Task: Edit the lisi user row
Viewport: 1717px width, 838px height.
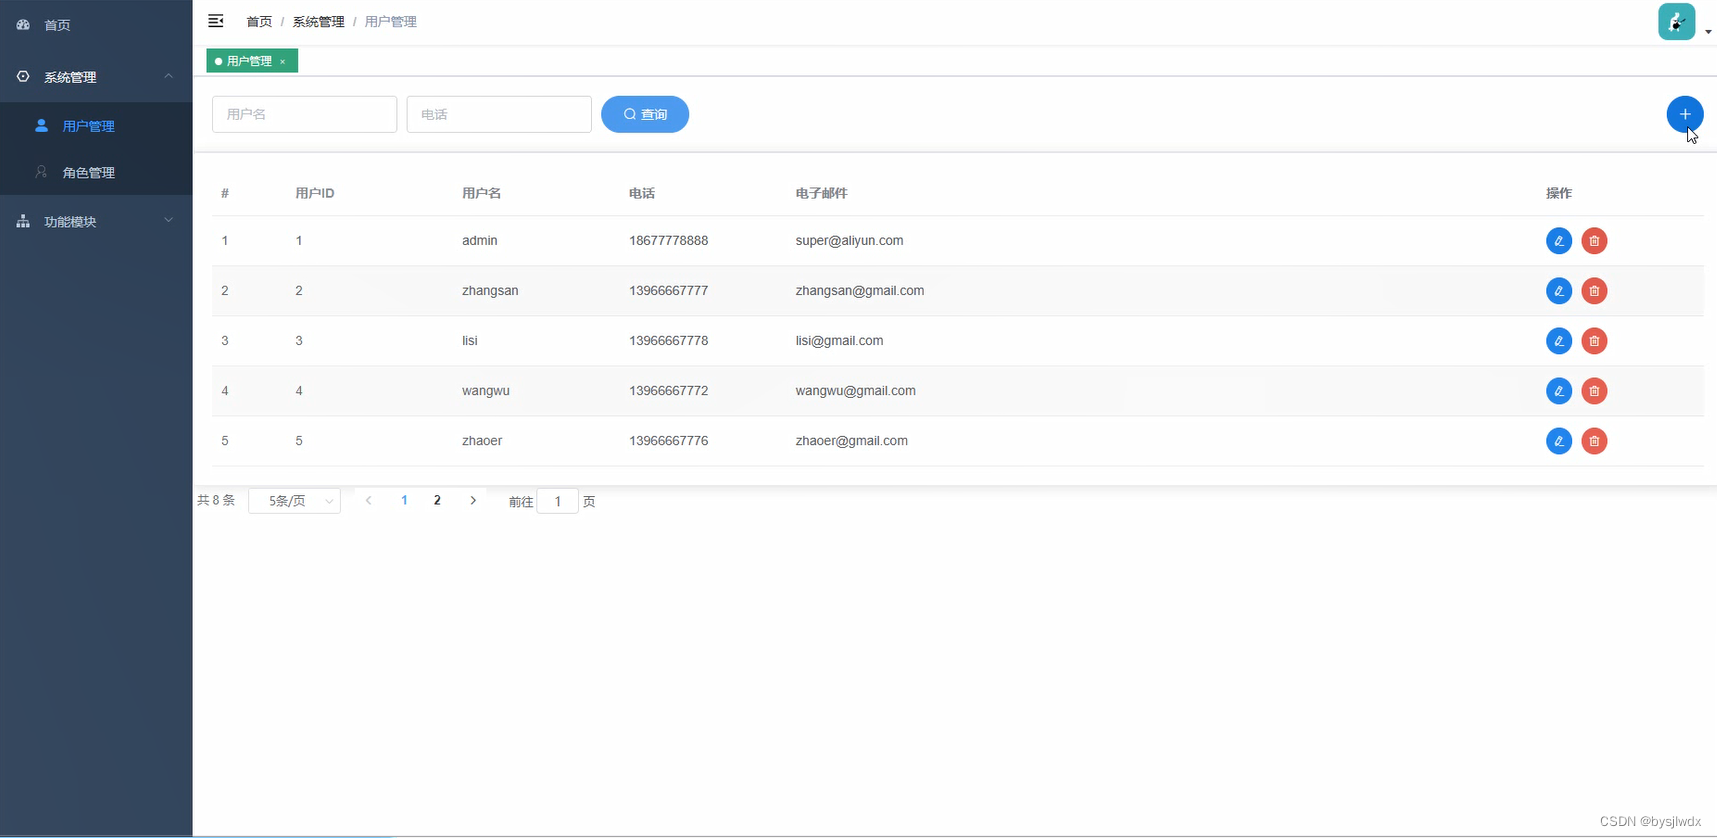Action: pos(1559,341)
